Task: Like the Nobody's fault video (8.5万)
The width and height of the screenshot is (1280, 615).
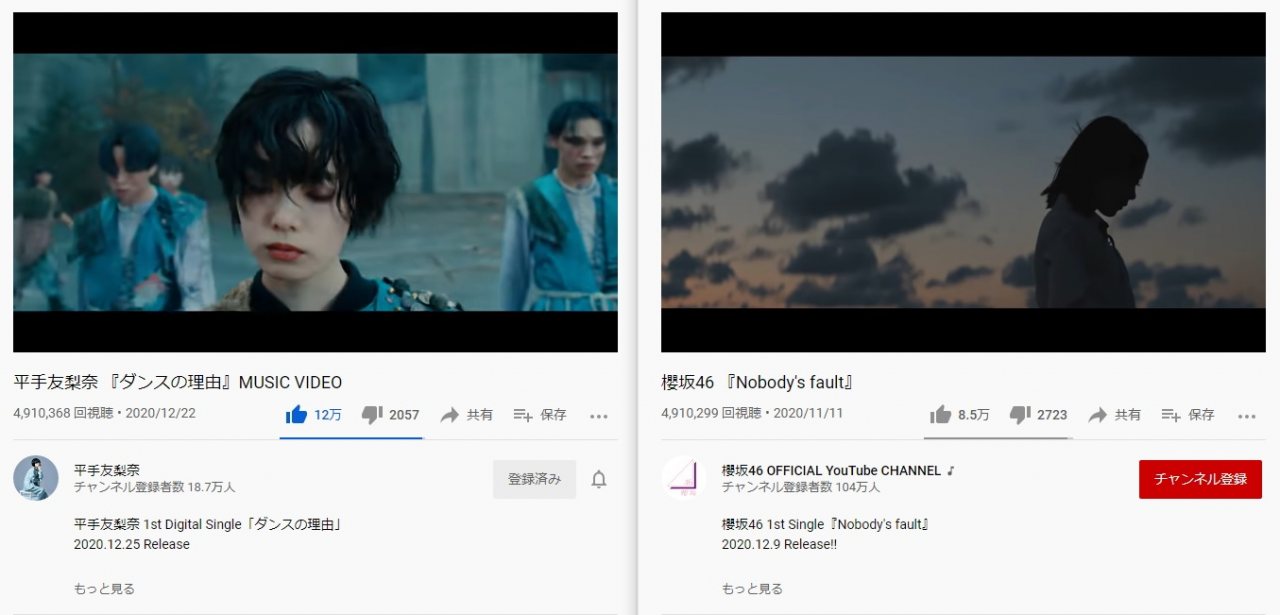Action: (x=960, y=415)
